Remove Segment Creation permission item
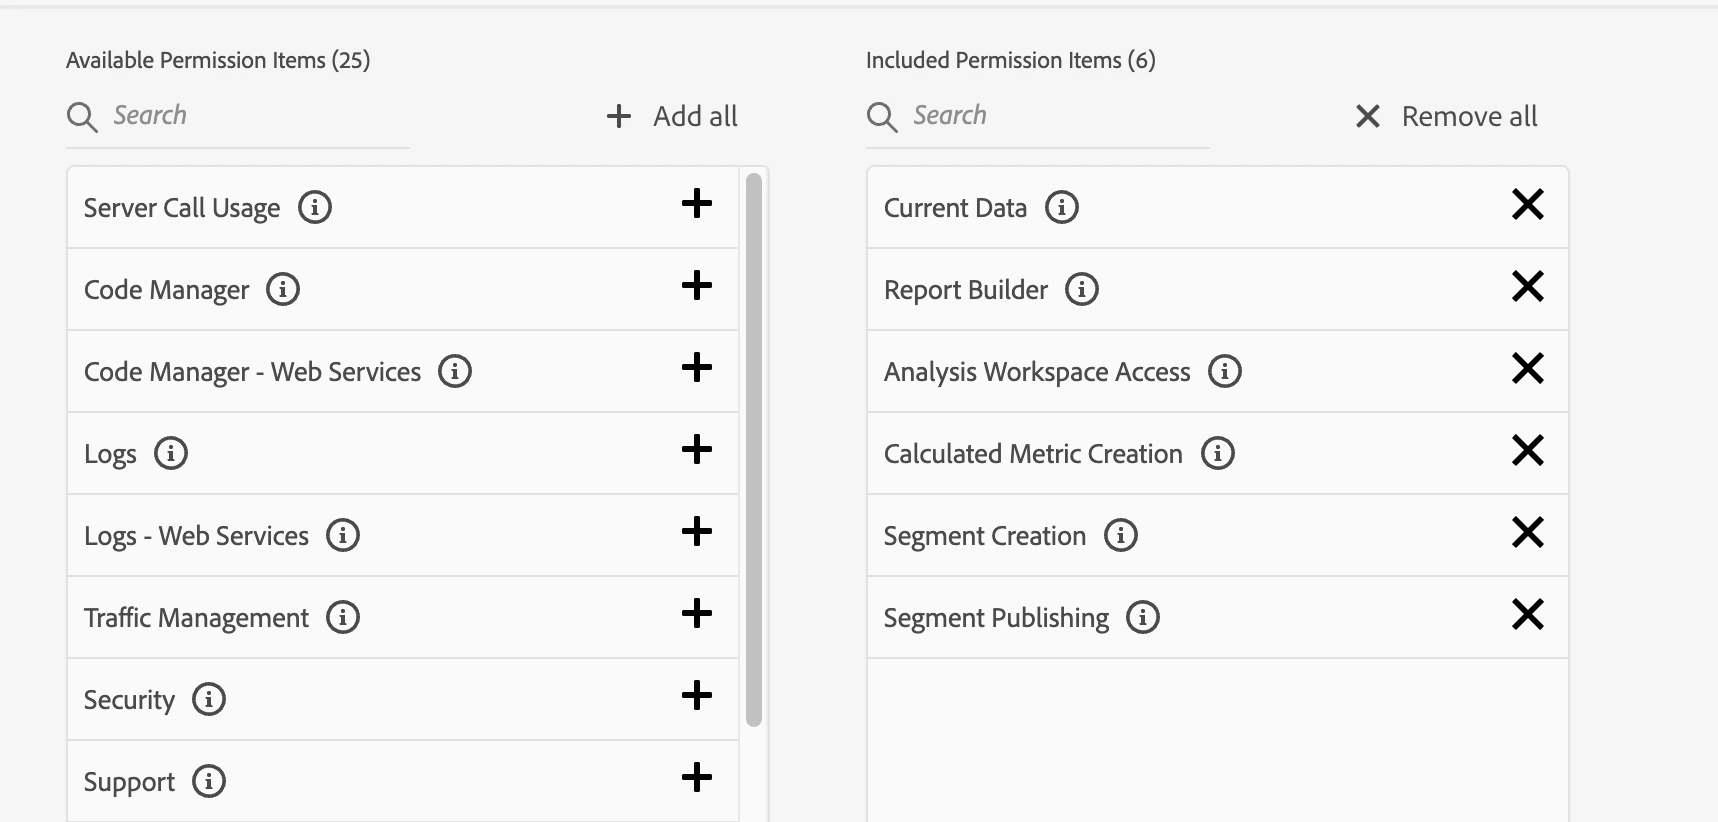 [x=1527, y=532]
